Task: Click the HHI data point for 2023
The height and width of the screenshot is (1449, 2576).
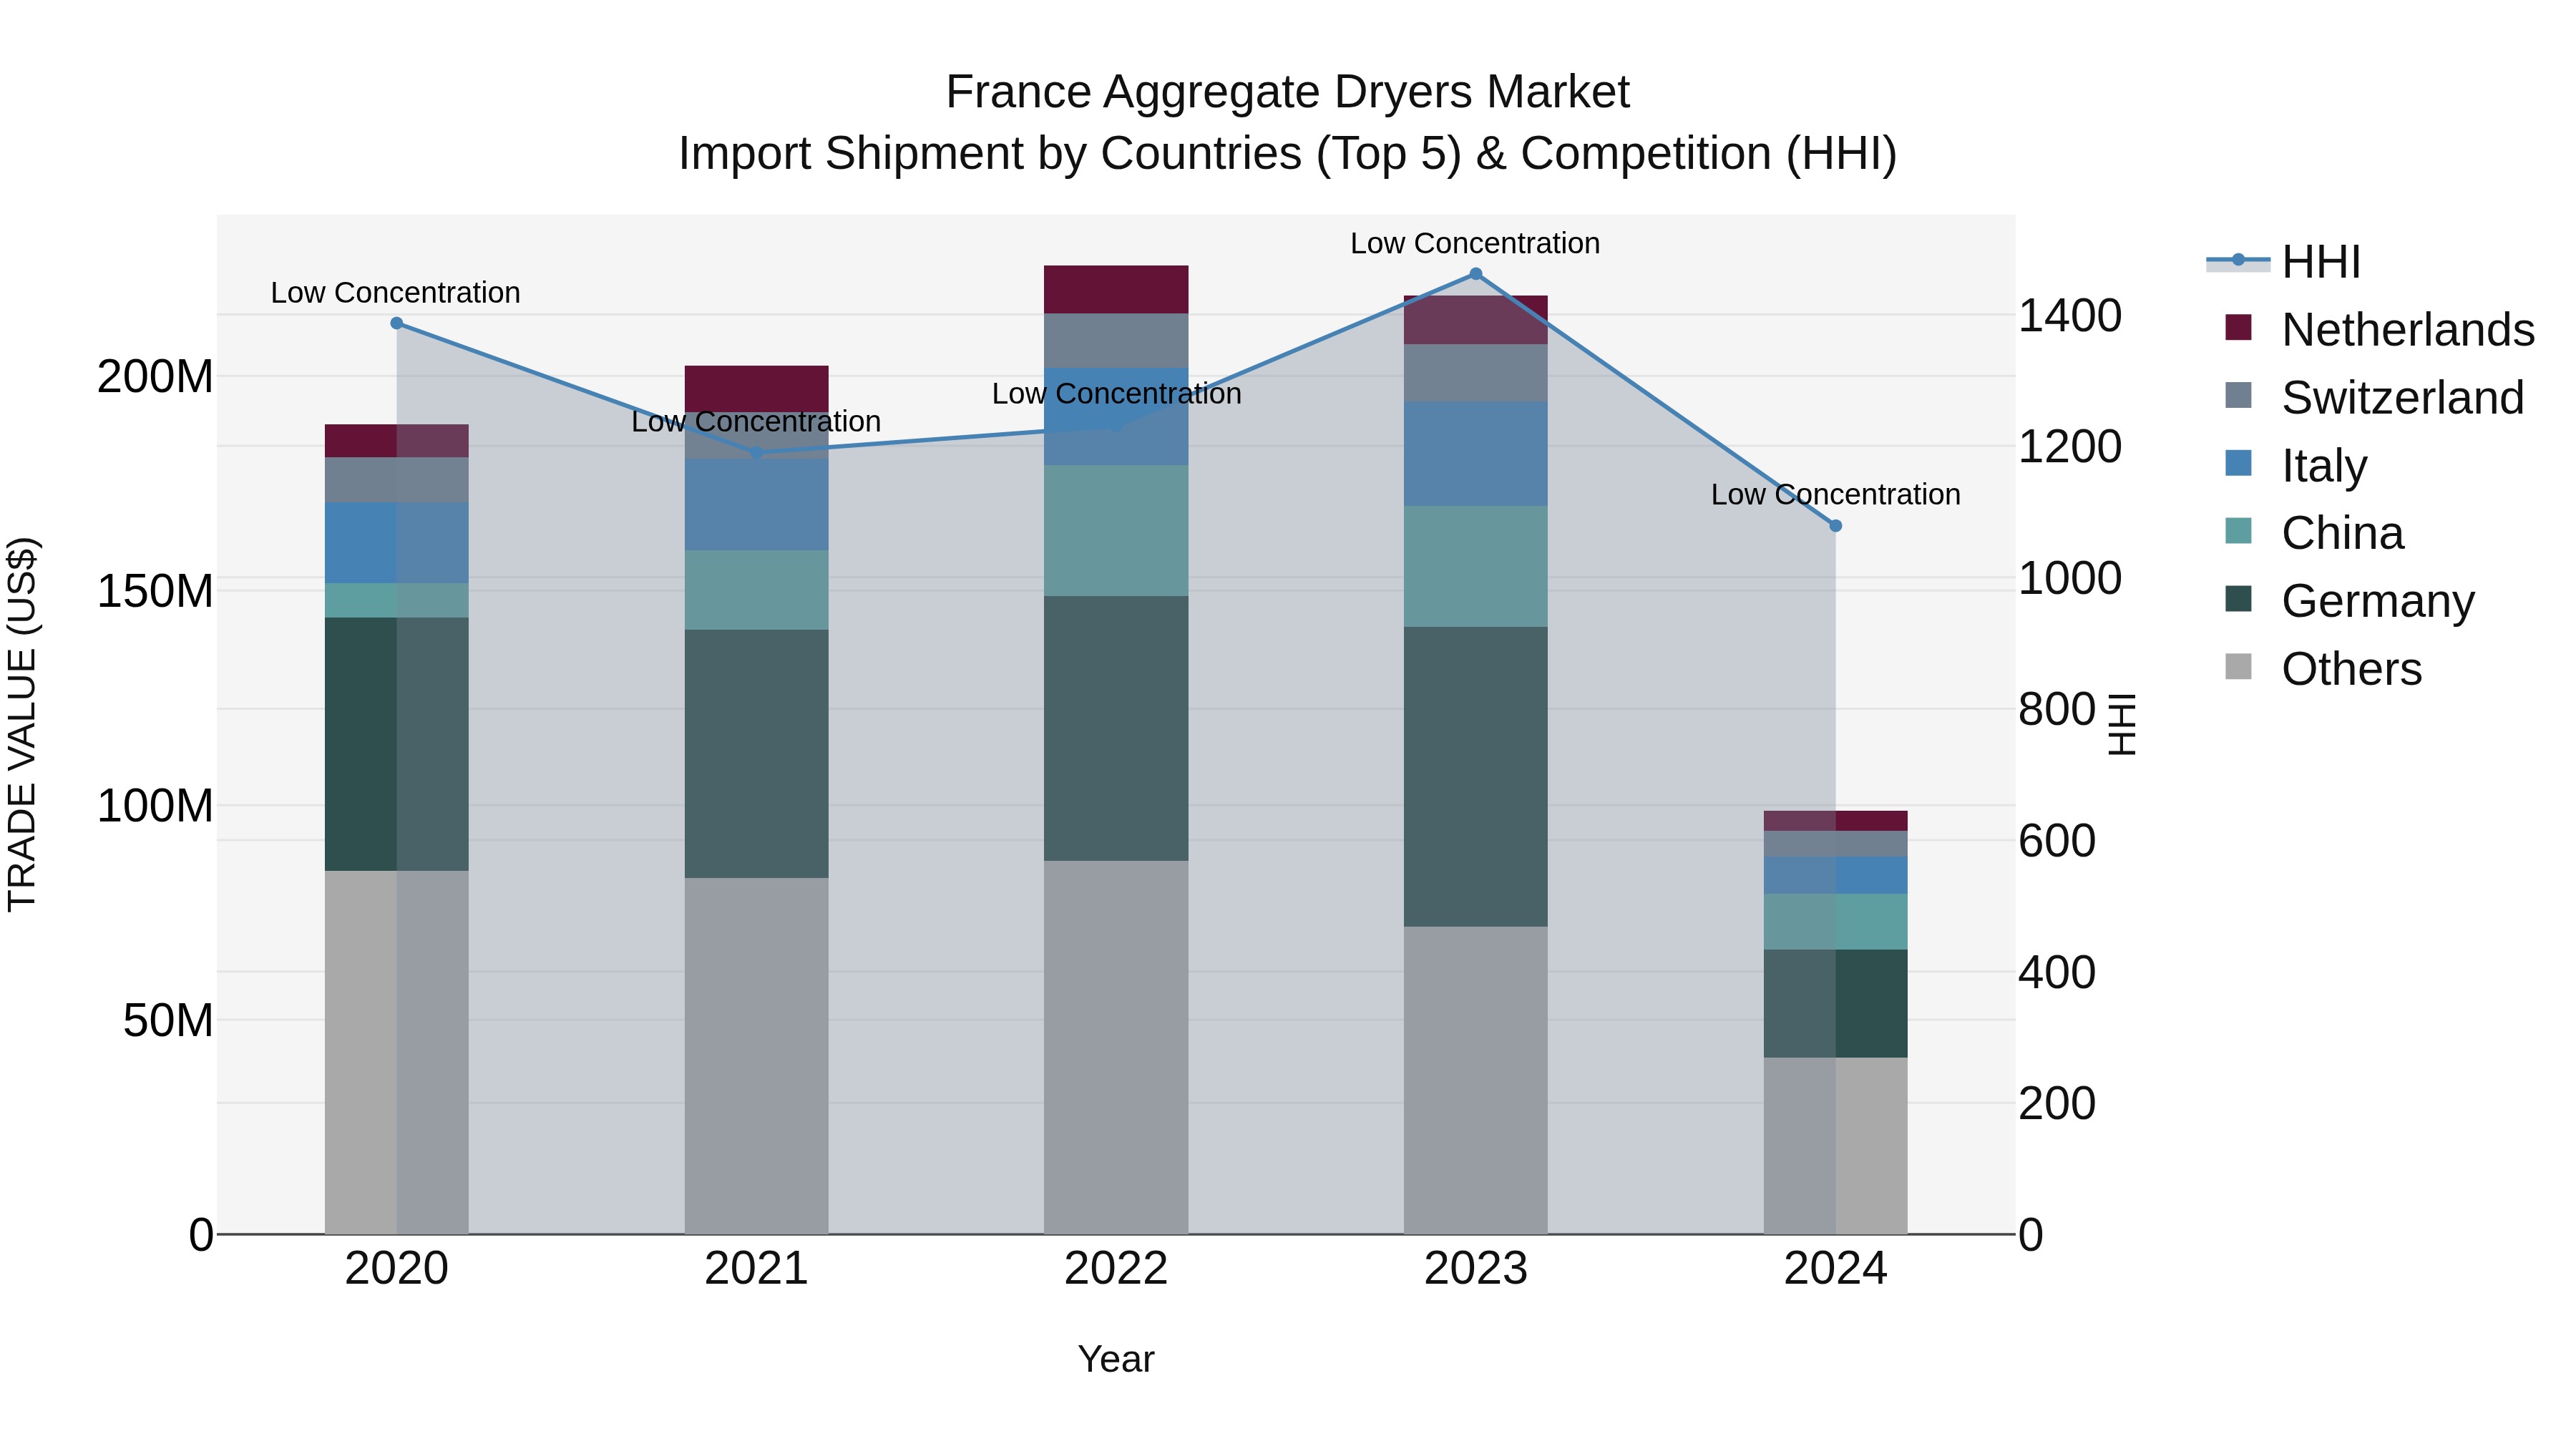Action: 1476,274
